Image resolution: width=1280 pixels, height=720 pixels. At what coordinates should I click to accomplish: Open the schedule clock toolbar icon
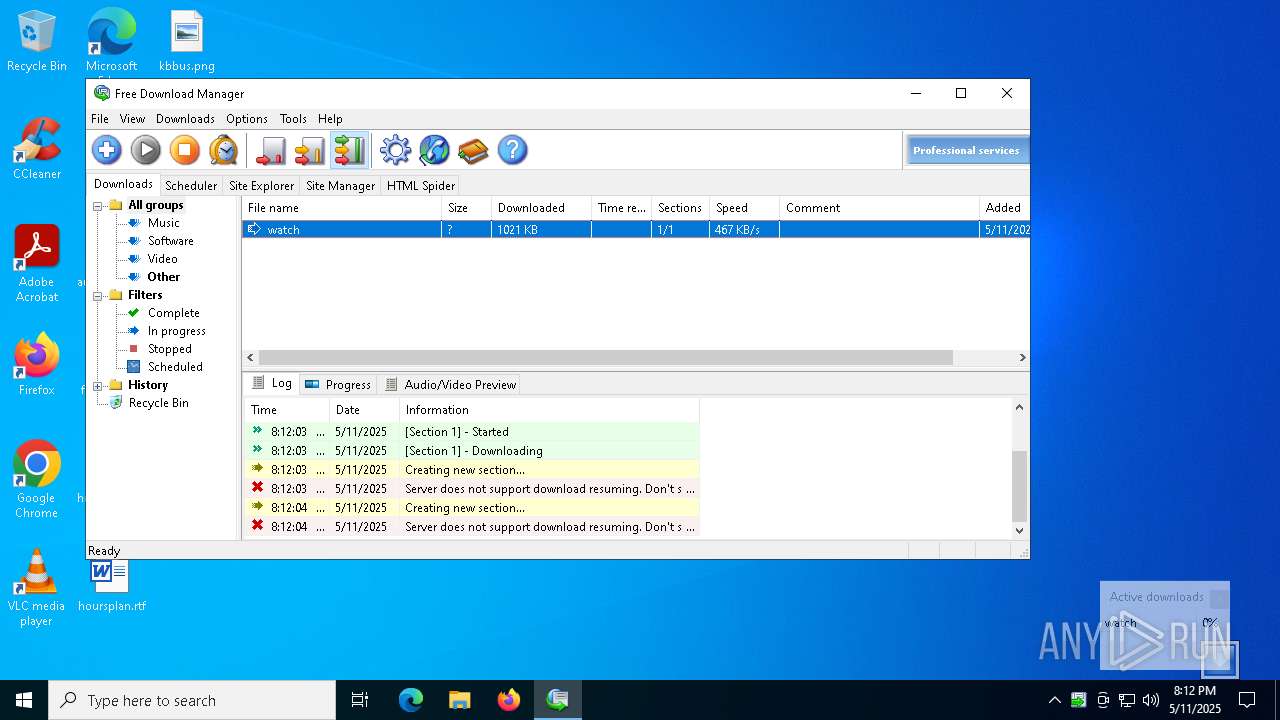point(224,150)
